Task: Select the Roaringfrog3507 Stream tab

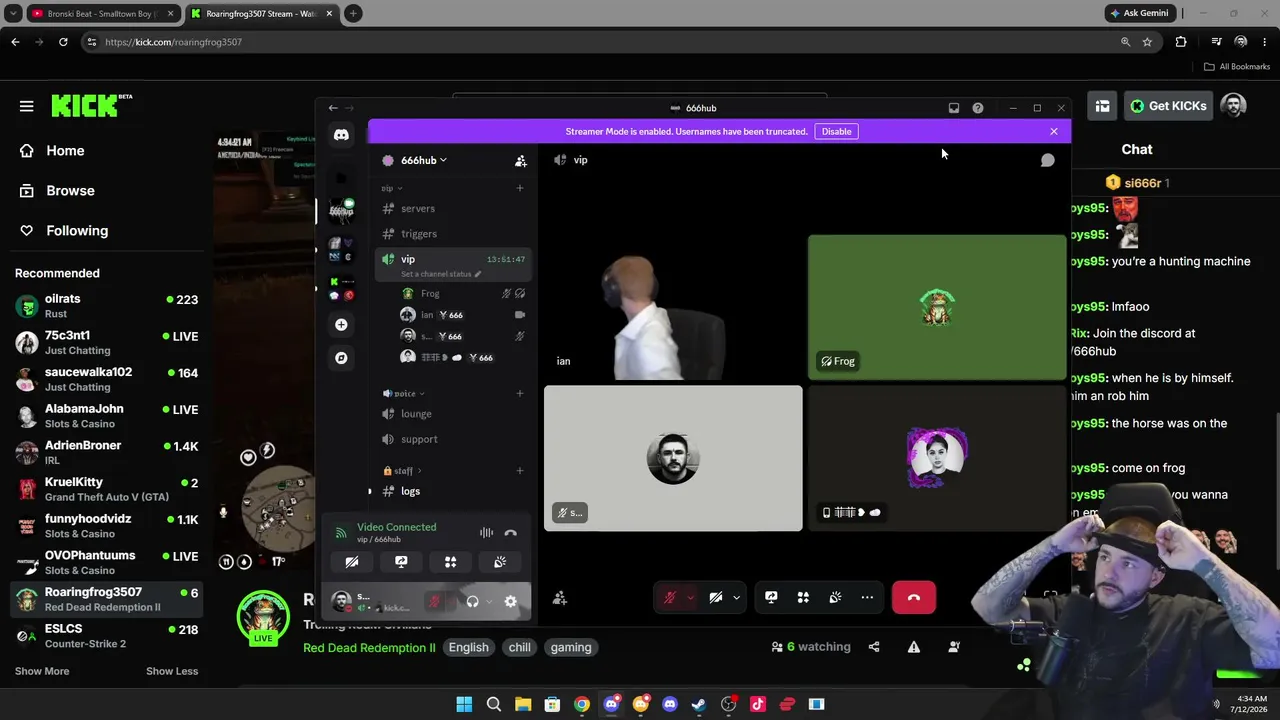Action: point(260,13)
